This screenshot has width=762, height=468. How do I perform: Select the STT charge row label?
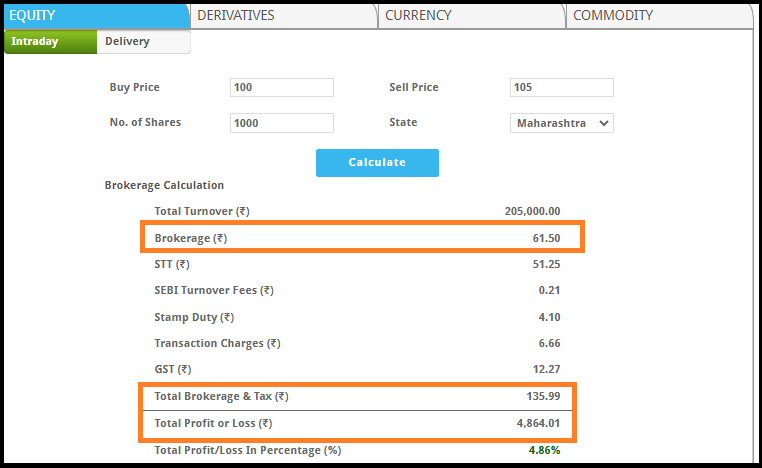click(x=171, y=265)
